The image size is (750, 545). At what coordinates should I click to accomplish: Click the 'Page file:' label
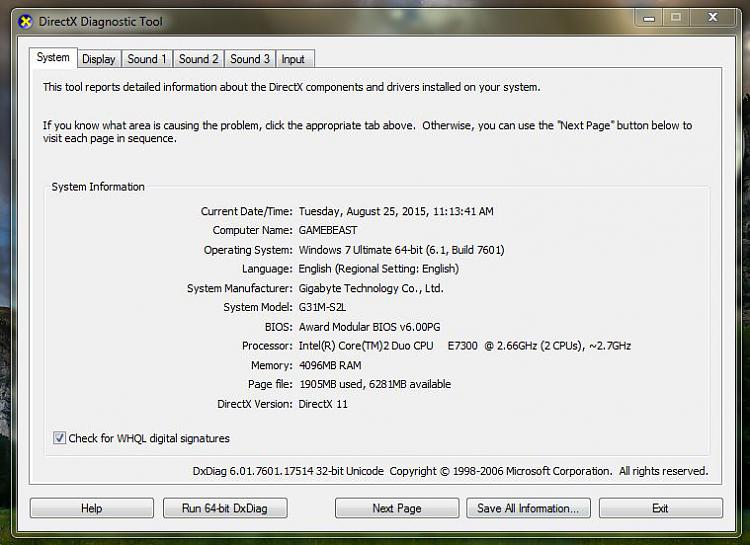[270, 384]
